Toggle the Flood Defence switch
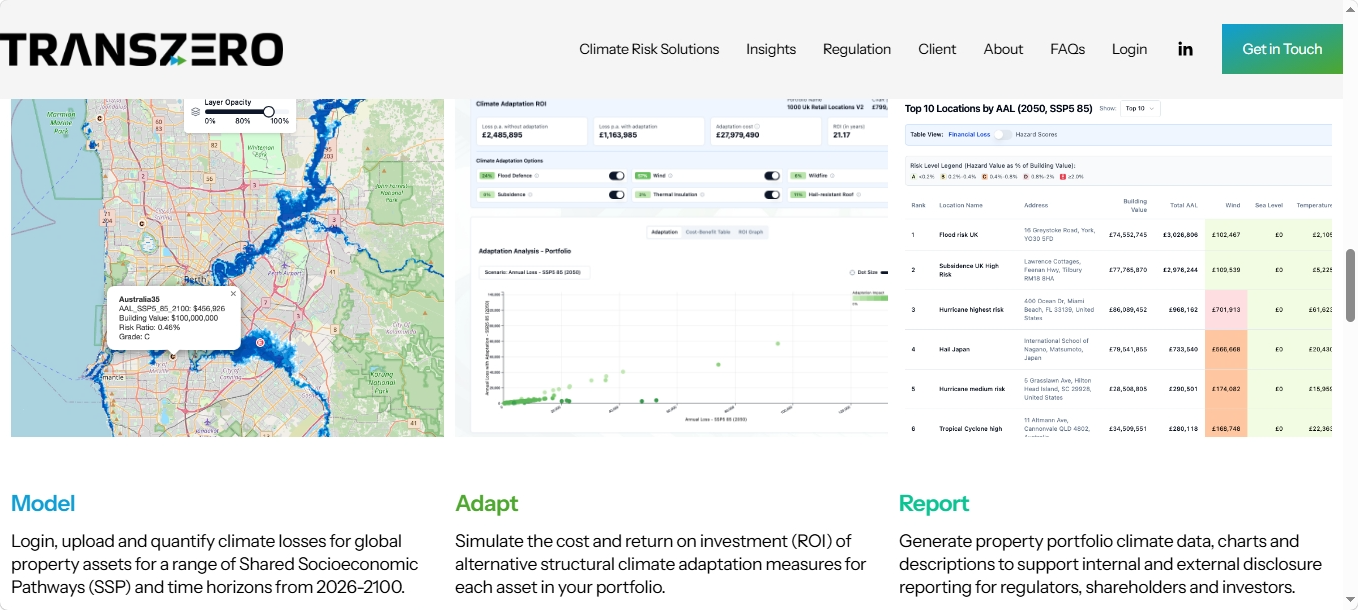This screenshot has height=610, width=1358. pyautogui.click(x=617, y=176)
